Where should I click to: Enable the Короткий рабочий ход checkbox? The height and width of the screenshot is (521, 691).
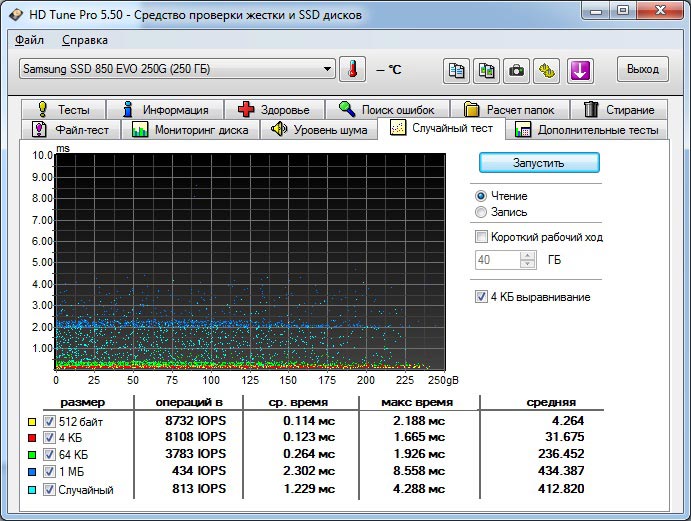(482, 237)
